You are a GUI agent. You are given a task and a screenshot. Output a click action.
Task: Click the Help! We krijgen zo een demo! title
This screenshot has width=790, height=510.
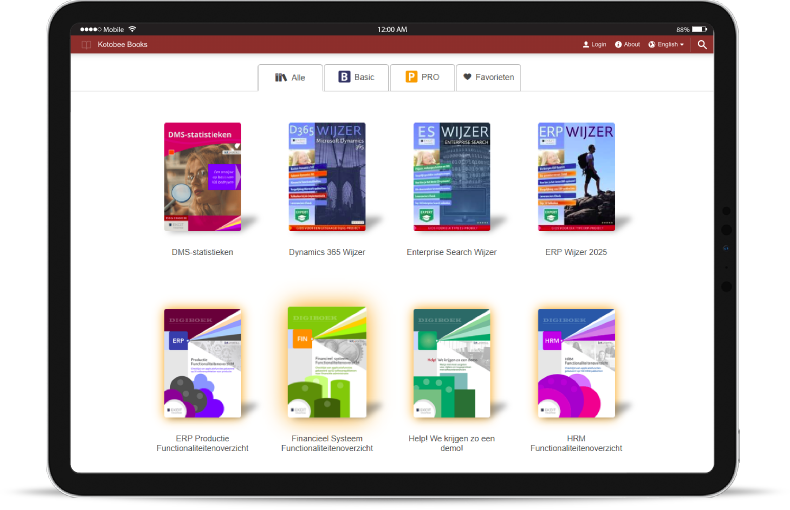[452, 443]
